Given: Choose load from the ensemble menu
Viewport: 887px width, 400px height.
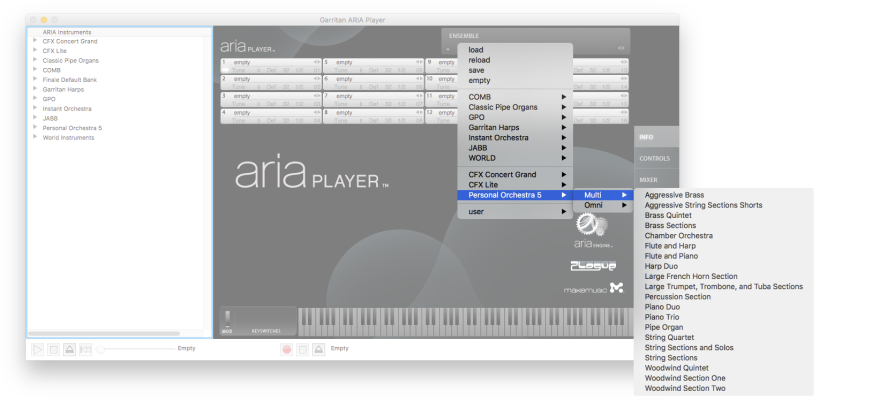Looking at the screenshot, I should coord(515,50).
